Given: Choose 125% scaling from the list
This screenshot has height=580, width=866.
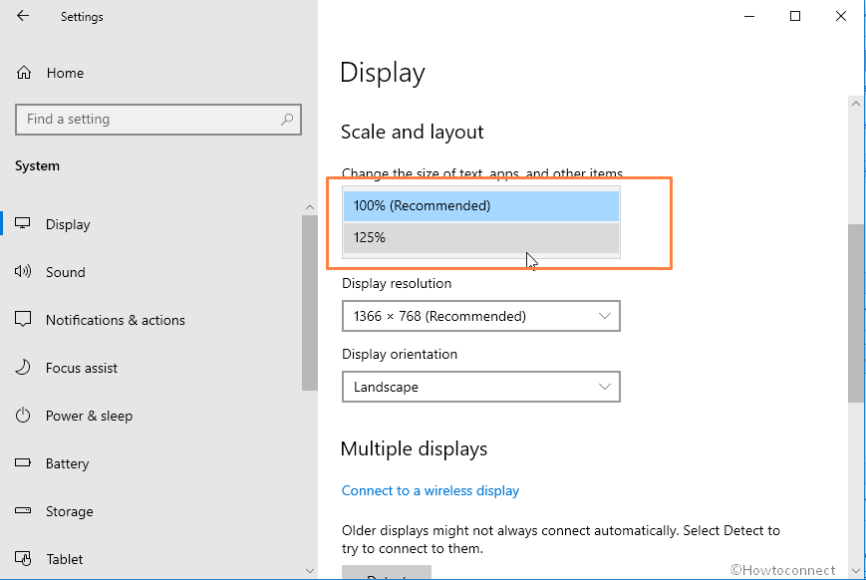Looking at the screenshot, I should tap(481, 237).
